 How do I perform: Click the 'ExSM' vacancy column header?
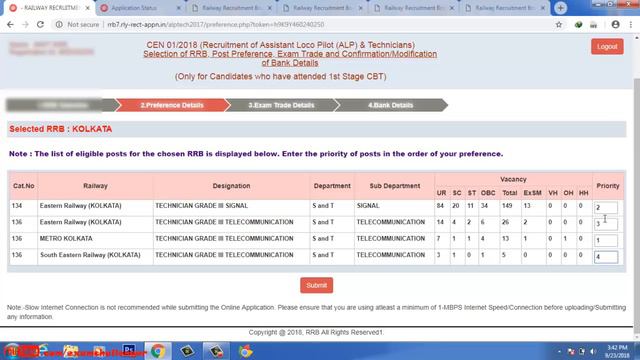click(x=532, y=193)
